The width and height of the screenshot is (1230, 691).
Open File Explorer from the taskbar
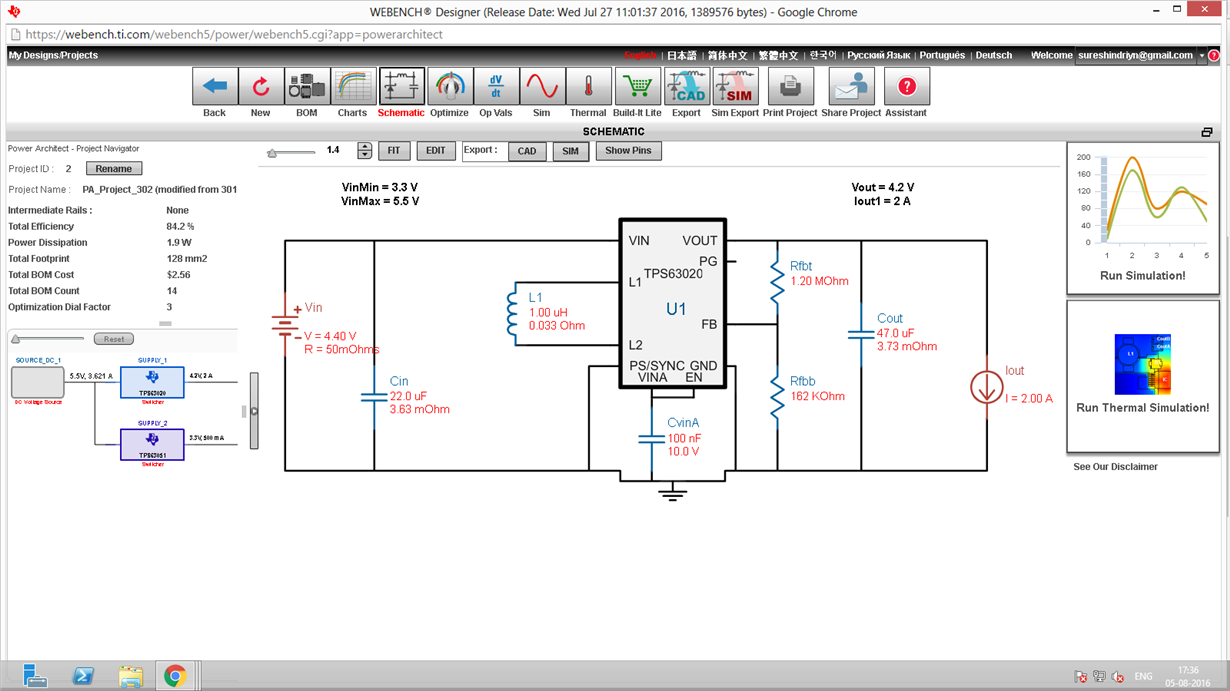tap(131, 676)
